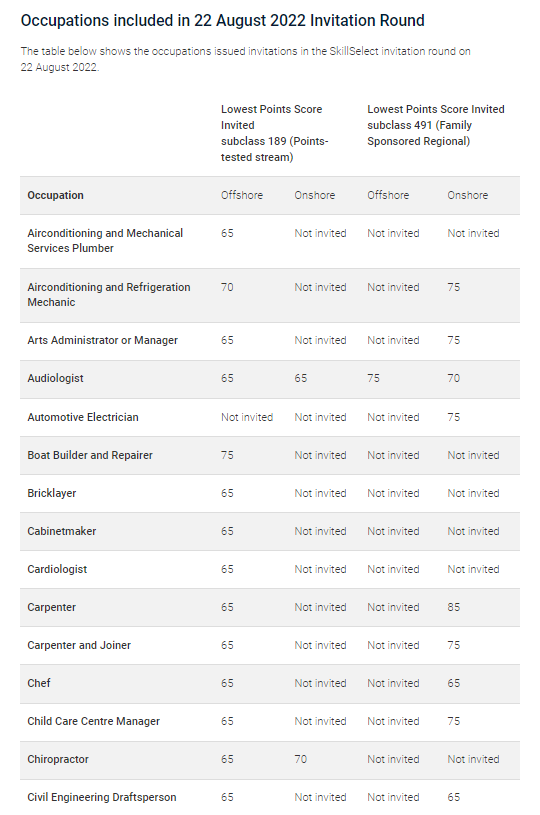Select the Audiologist 491 offshore score 75
The width and height of the screenshot is (540, 815).
point(373,378)
